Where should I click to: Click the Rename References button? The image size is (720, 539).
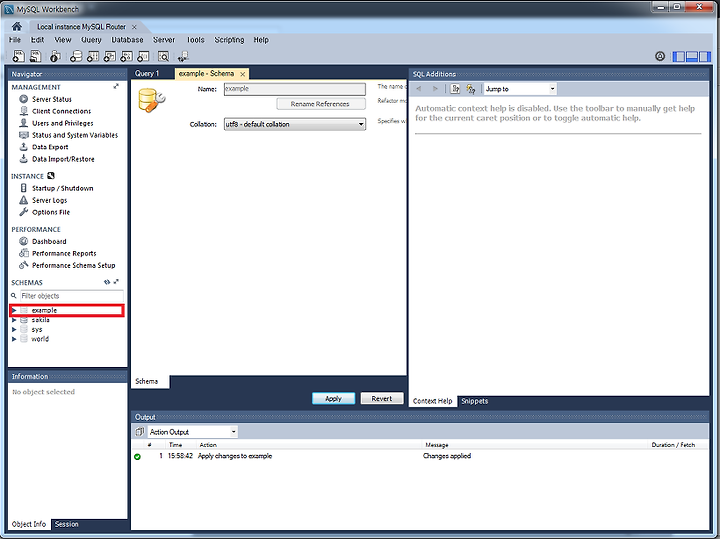pos(321,104)
